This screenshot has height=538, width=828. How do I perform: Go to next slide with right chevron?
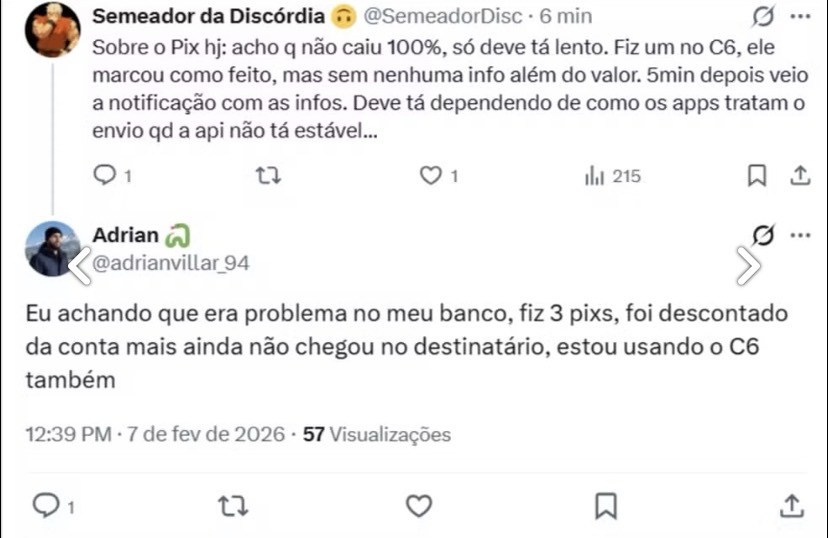pos(748,264)
